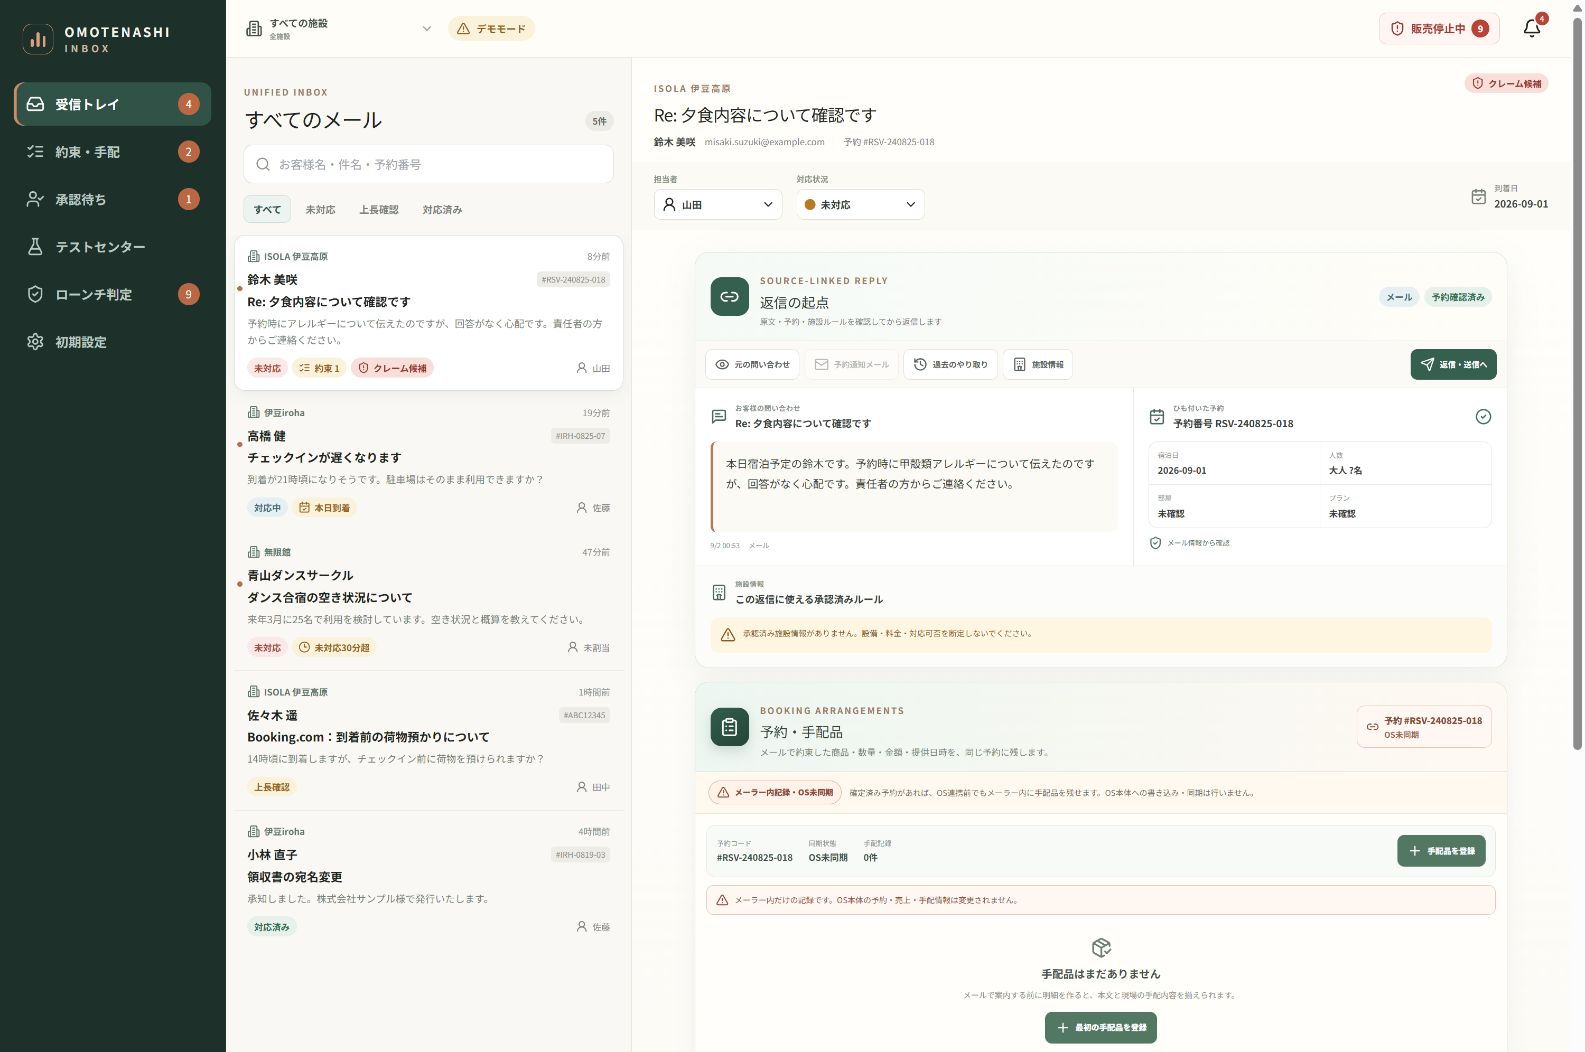Show 過去のやり取り history
Screen dimensions: 1585x1052
point(950,364)
